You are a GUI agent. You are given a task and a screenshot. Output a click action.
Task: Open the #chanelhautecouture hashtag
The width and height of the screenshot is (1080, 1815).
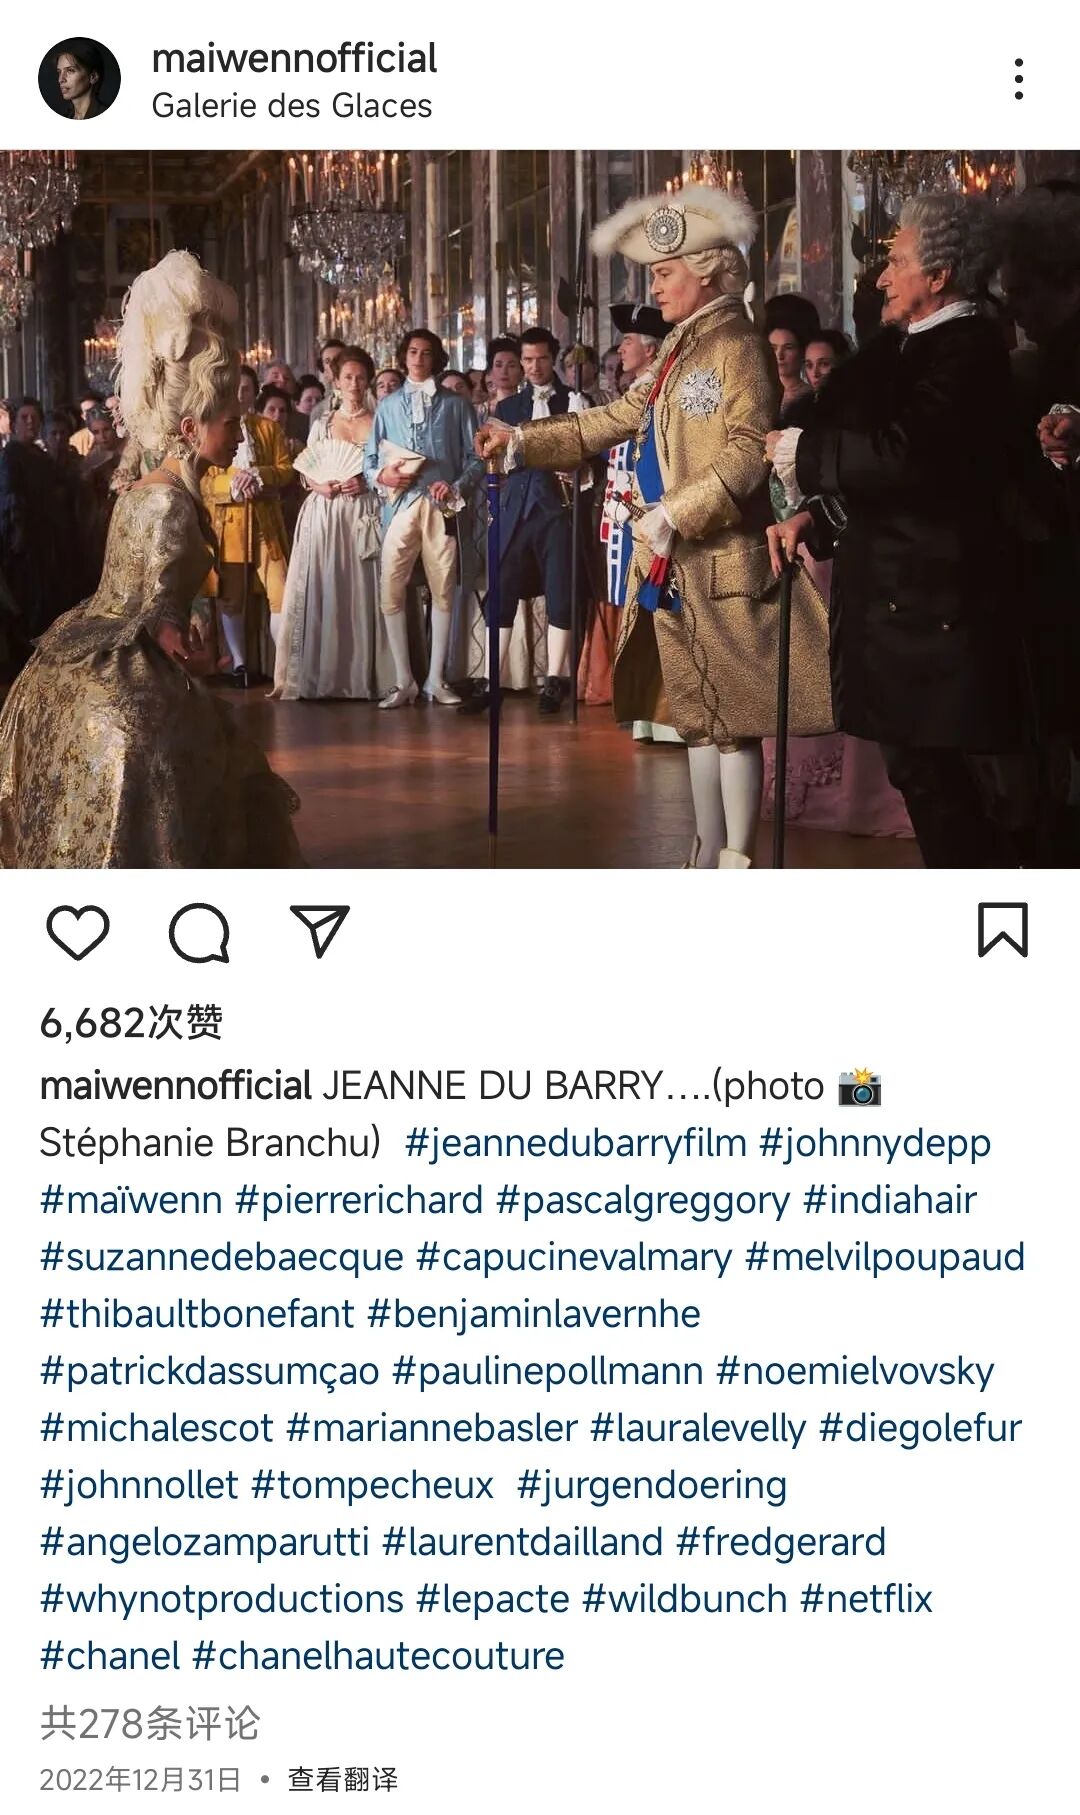click(378, 1655)
